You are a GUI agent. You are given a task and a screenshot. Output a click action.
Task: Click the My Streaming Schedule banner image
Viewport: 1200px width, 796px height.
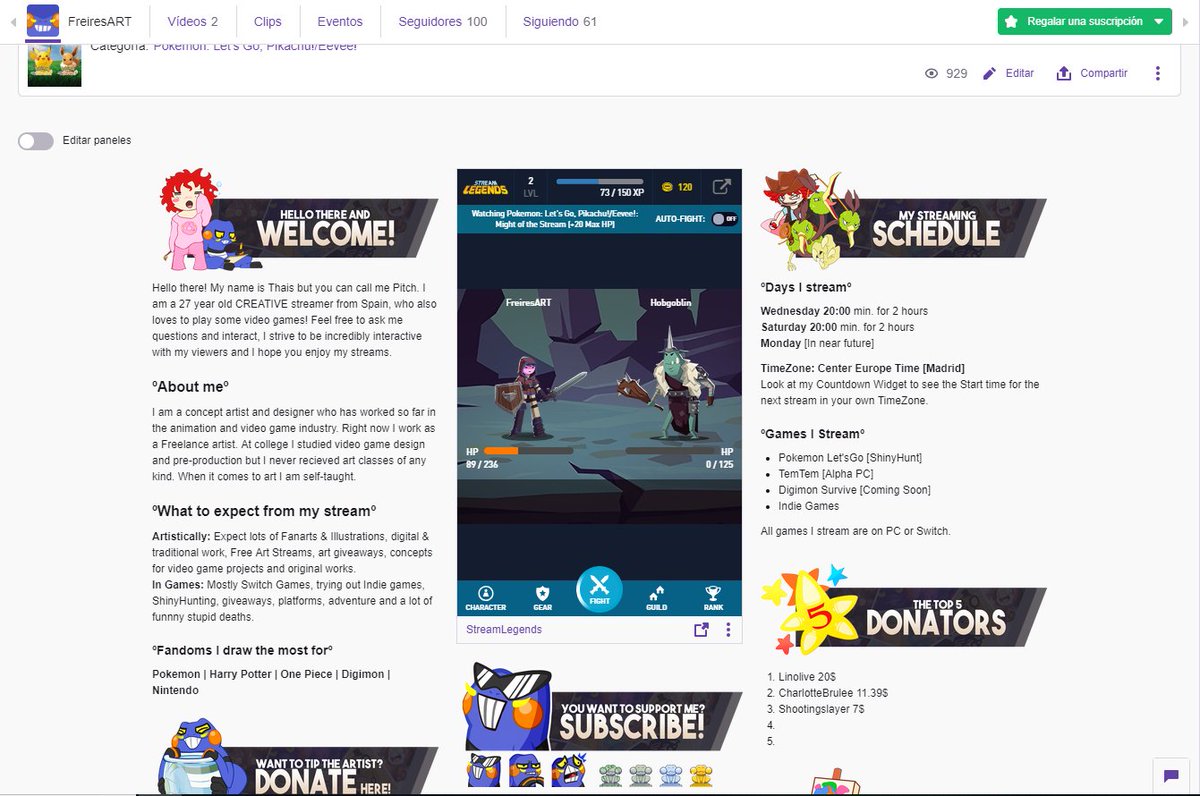pos(903,220)
